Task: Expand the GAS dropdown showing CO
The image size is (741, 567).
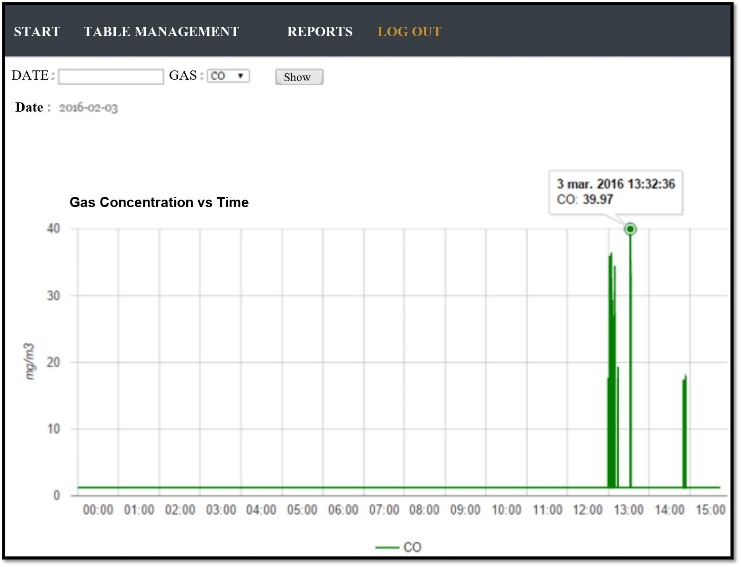Action: tap(228, 76)
